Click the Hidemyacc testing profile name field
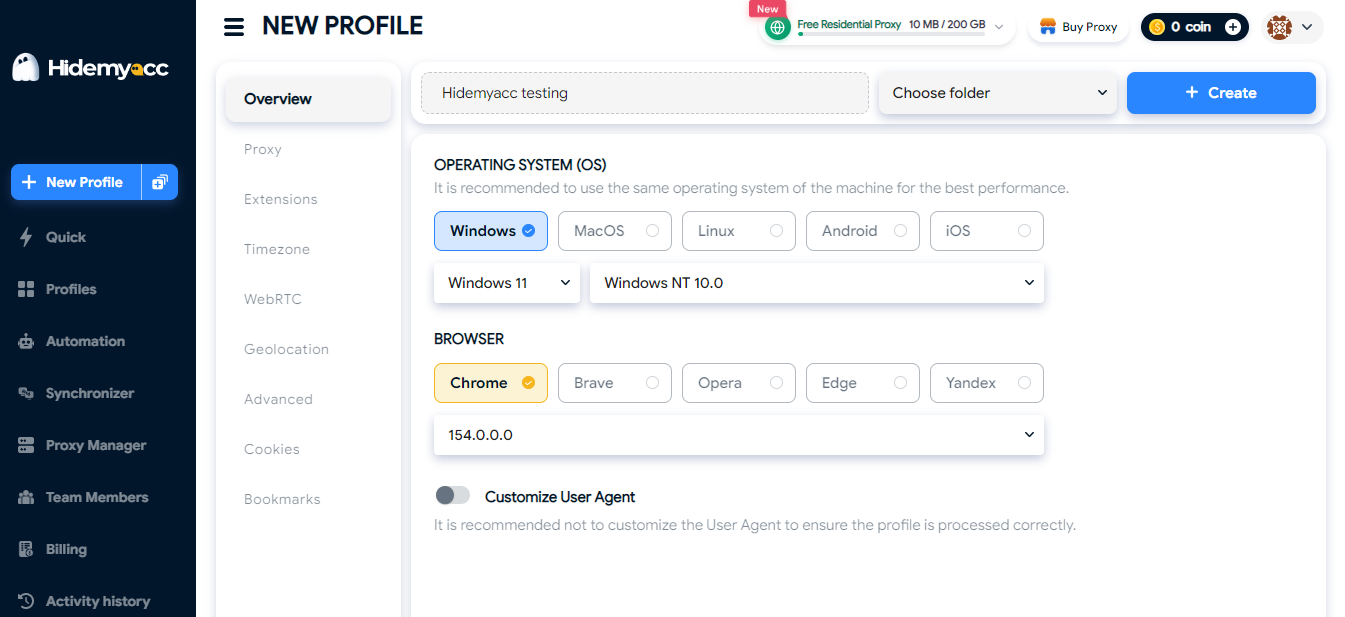The width and height of the screenshot is (1345, 617). click(645, 93)
